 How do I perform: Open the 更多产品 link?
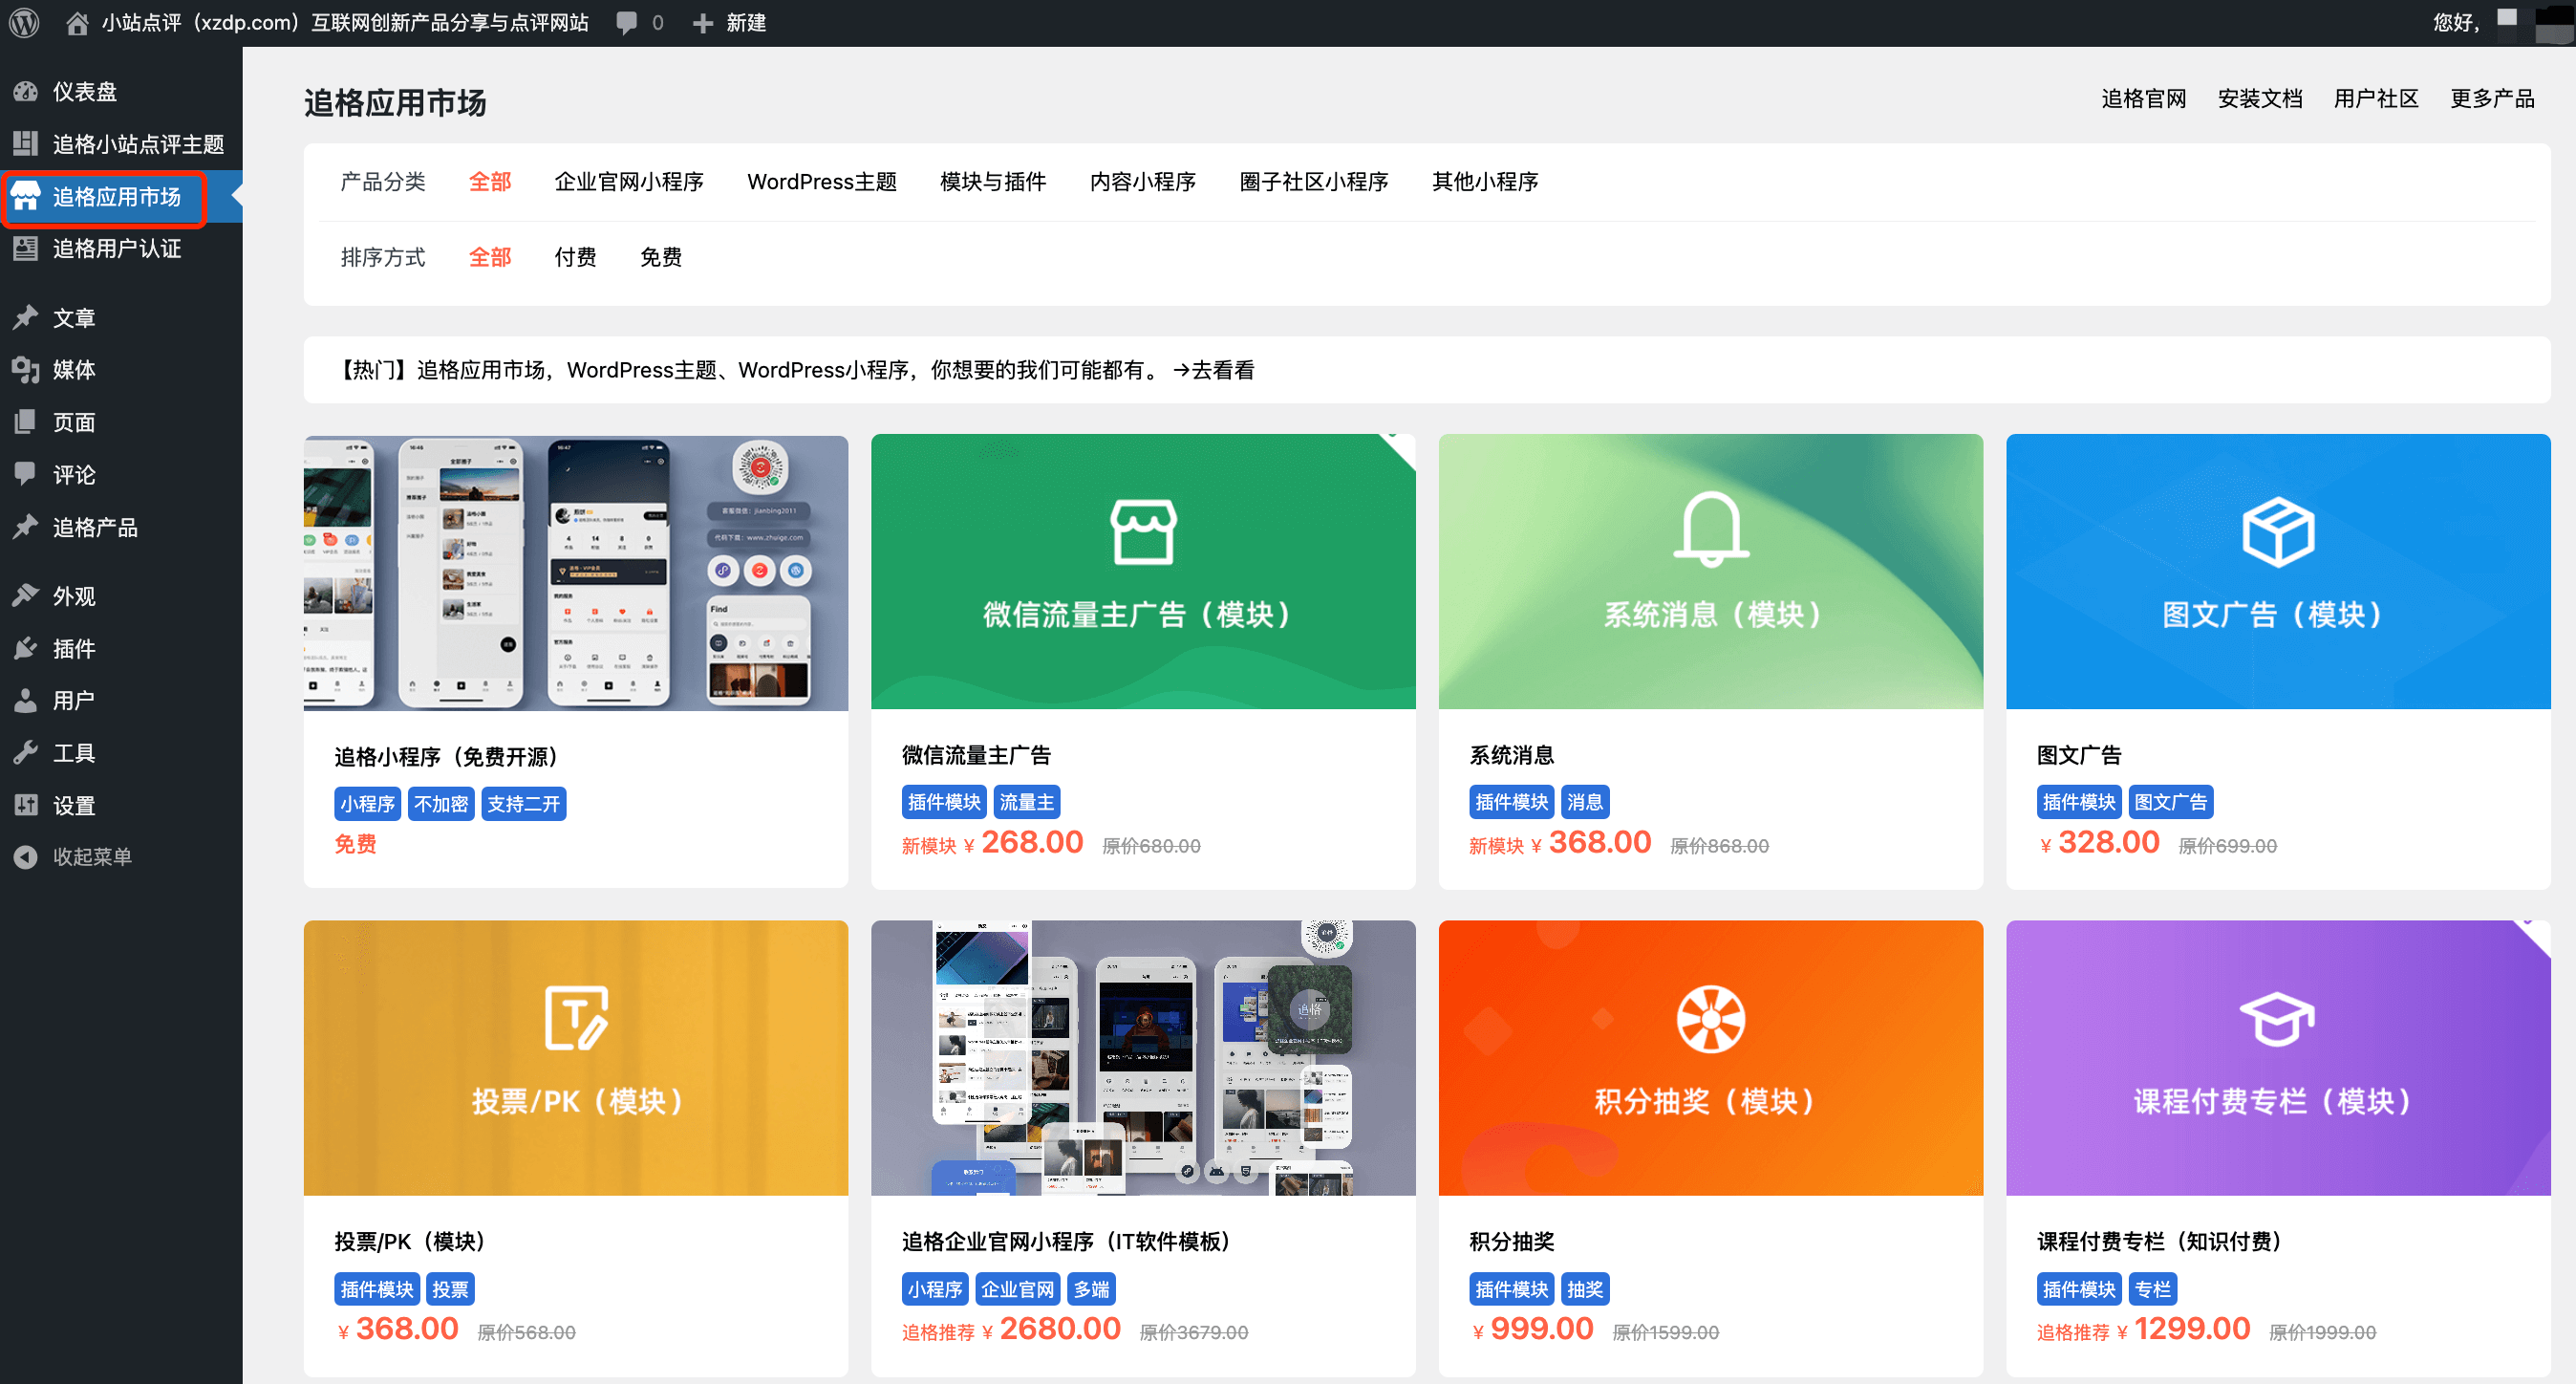point(2492,98)
